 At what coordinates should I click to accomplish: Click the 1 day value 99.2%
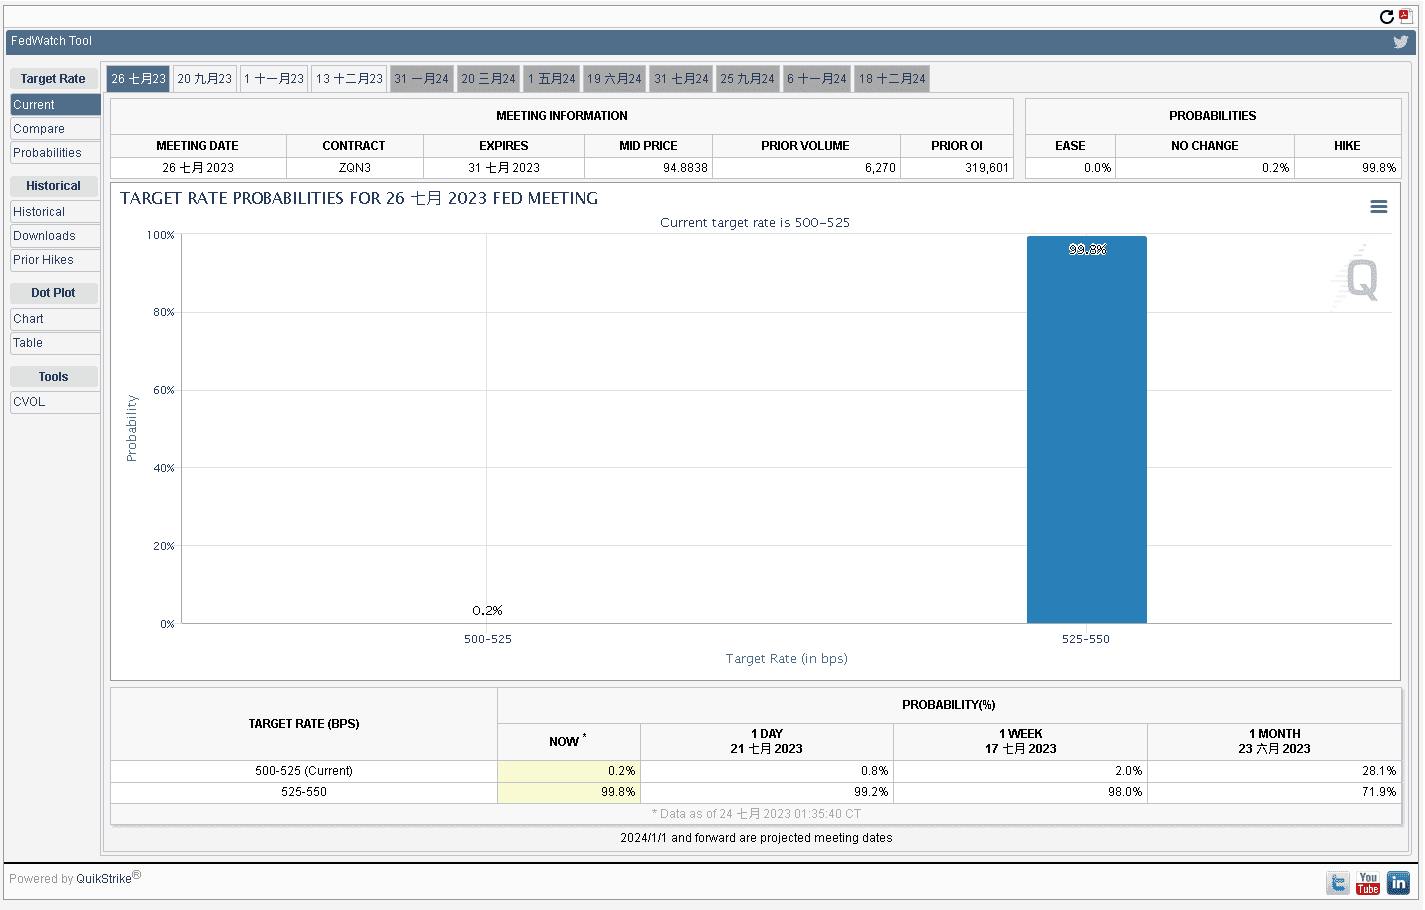tap(871, 792)
